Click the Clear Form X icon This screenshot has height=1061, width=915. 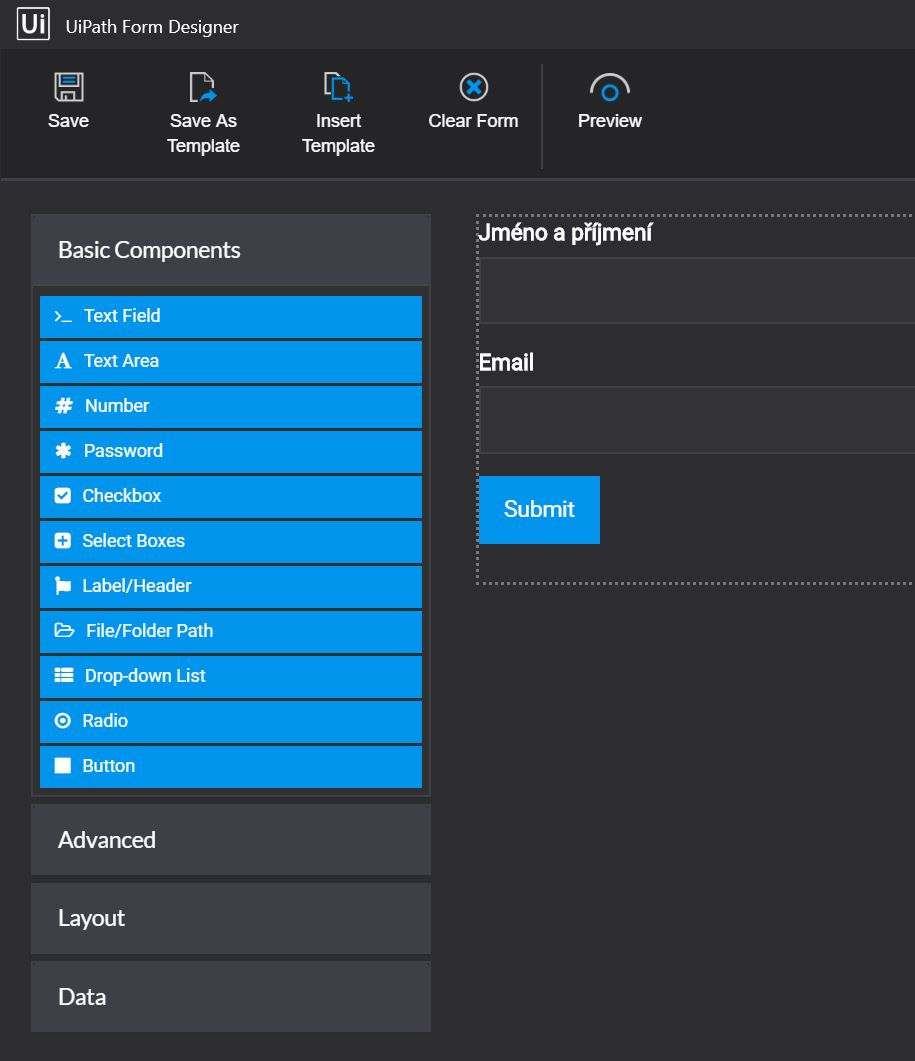[474, 87]
